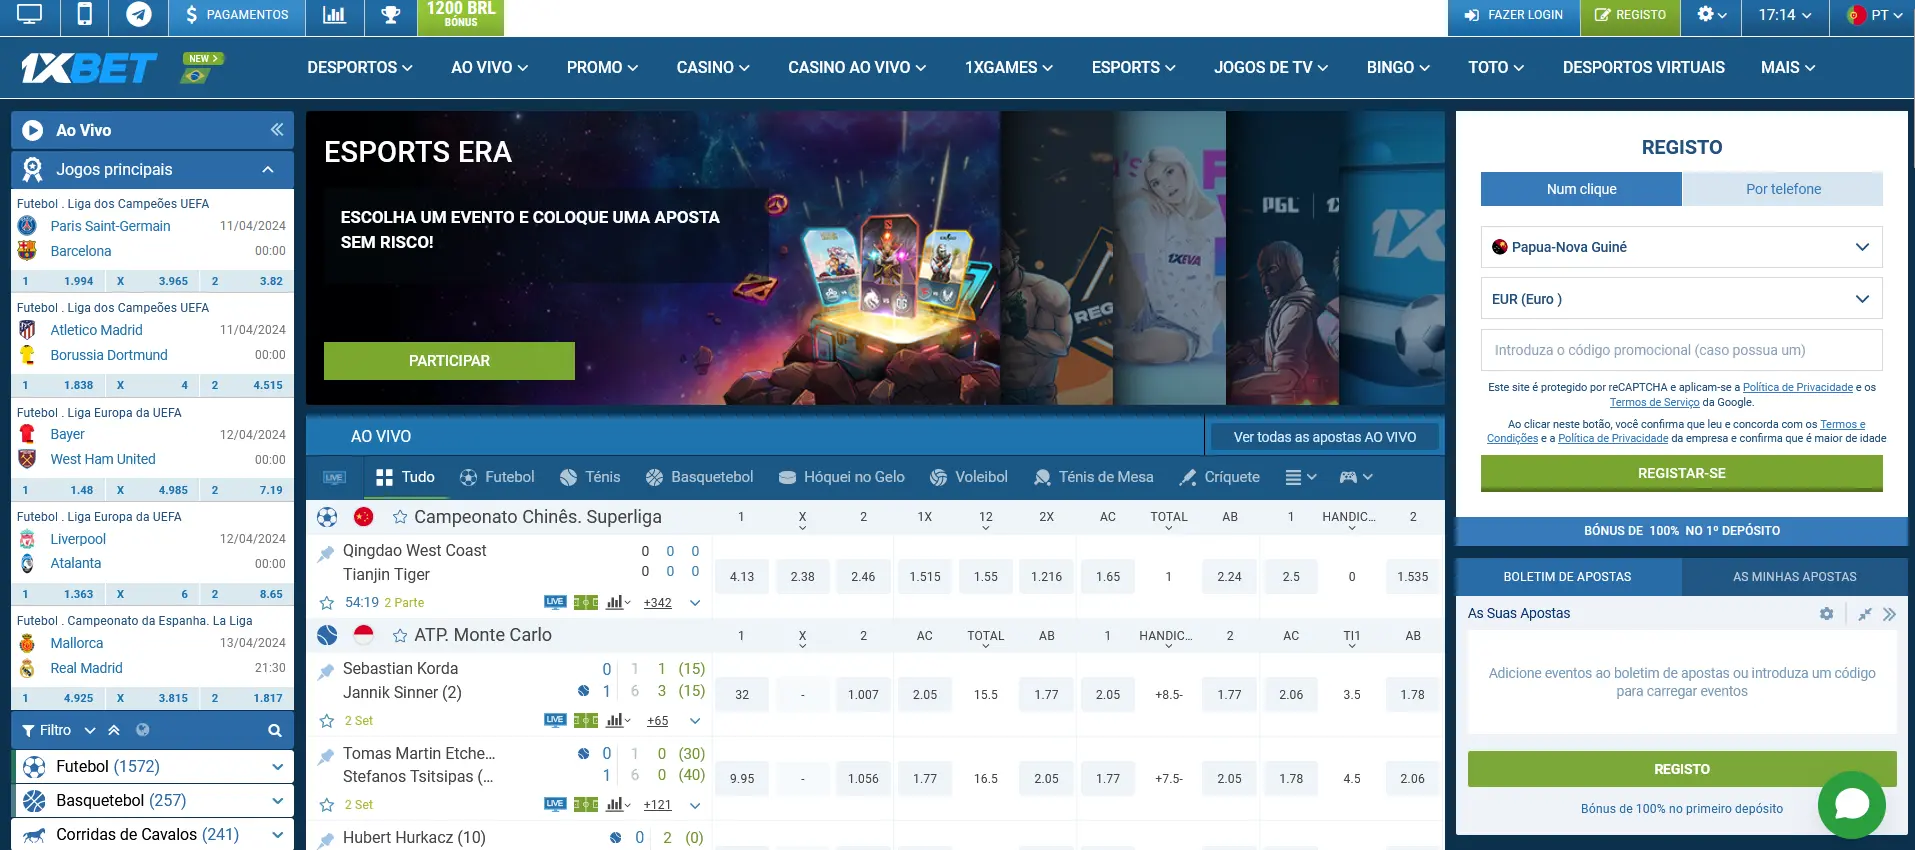
Task: Open the PAGAMENTOS payments page
Action: [236, 15]
